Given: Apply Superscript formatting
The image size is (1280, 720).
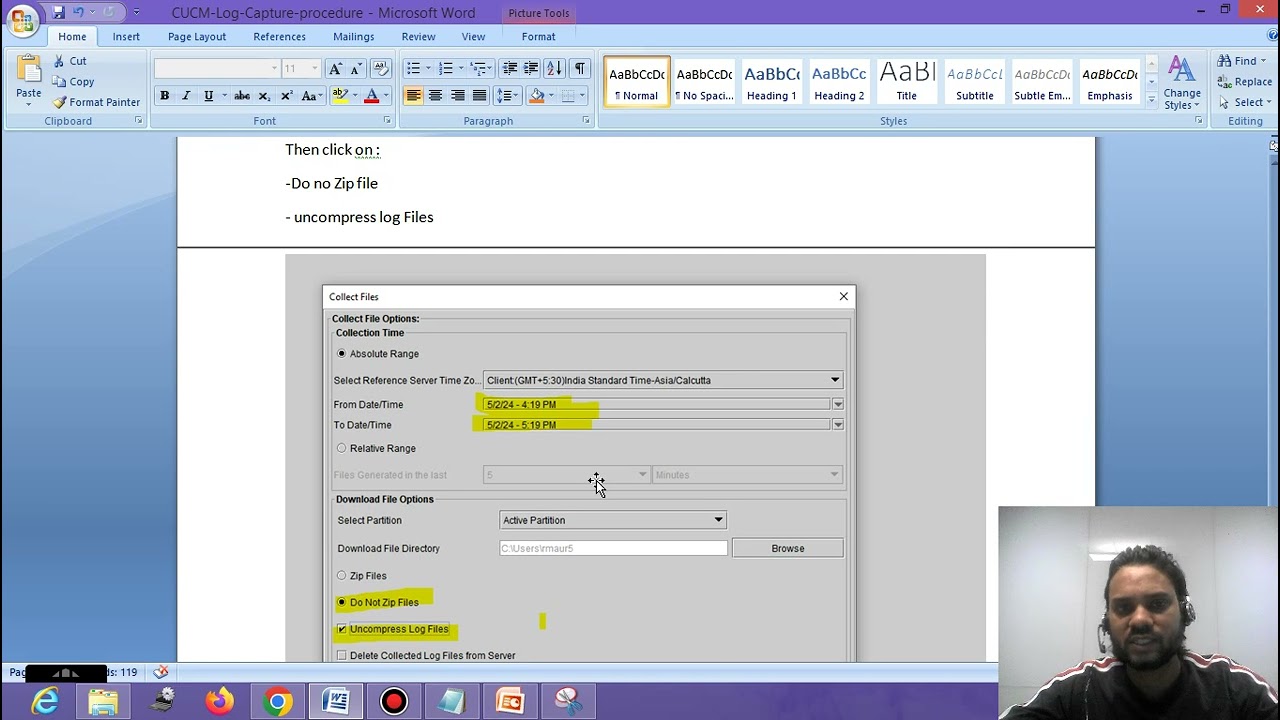Looking at the screenshot, I should coord(286,96).
